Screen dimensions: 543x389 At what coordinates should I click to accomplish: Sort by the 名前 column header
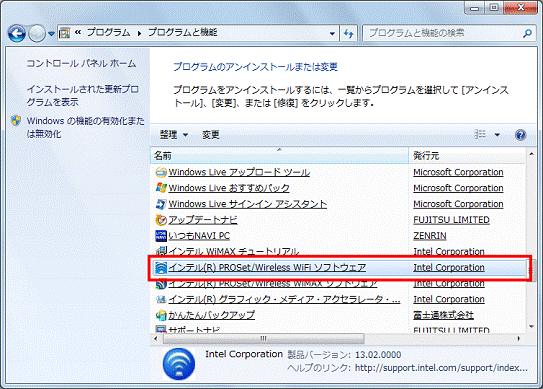click(x=279, y=156)
